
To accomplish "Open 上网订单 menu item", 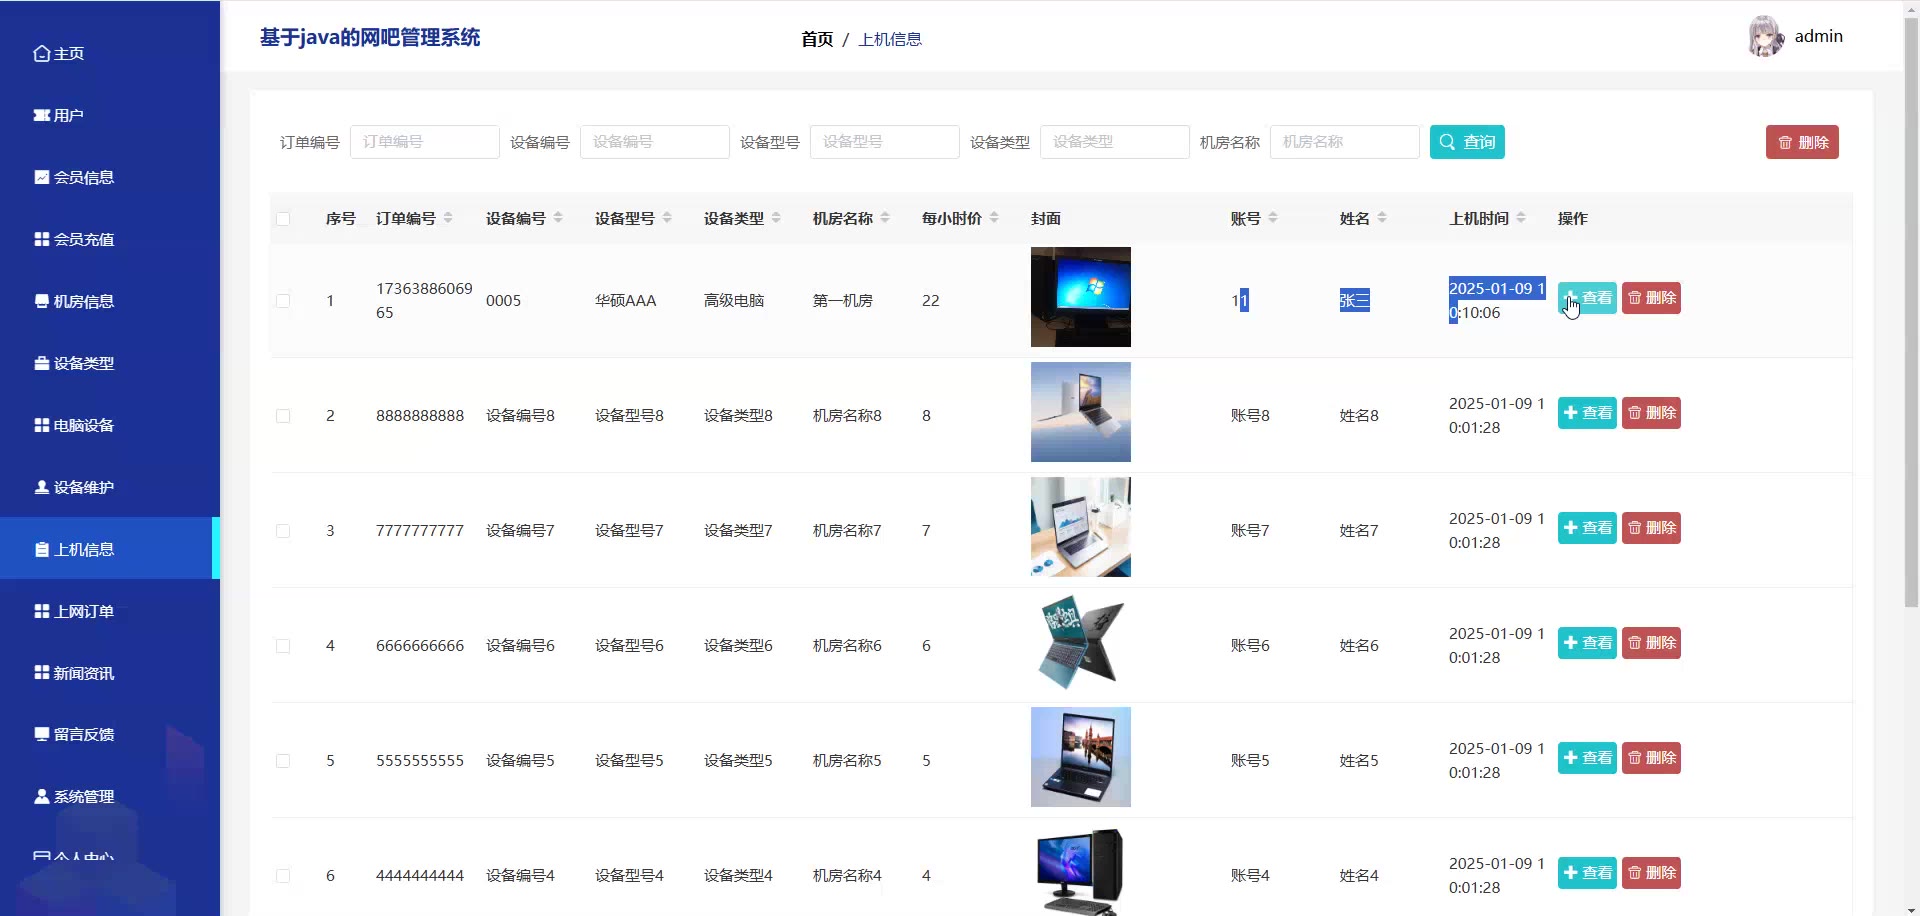I will click(84, 612).
